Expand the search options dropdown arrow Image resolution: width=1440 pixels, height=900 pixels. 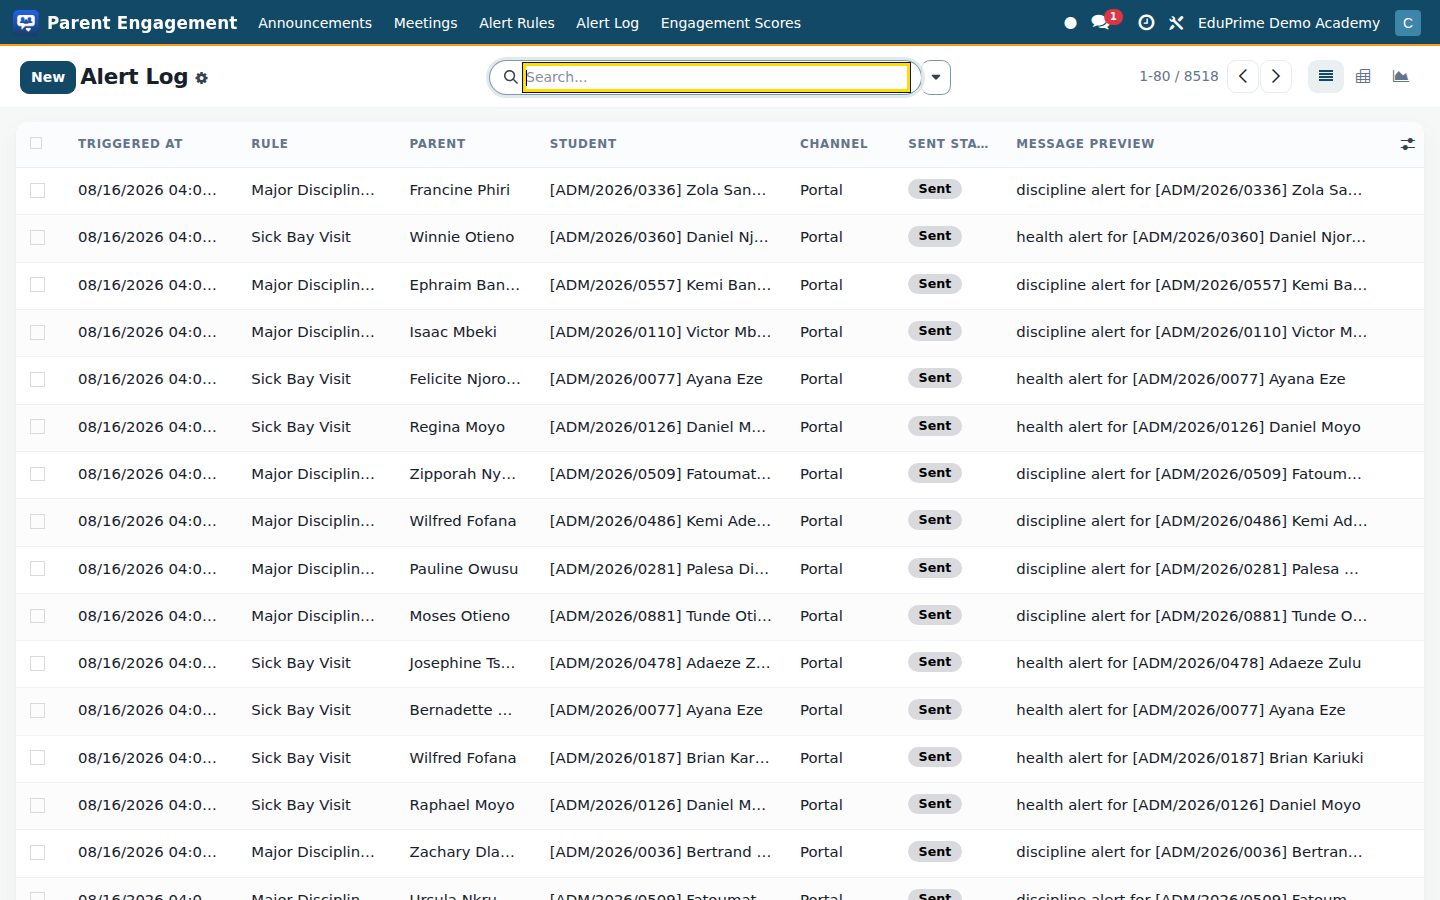(x=936, y=77)
